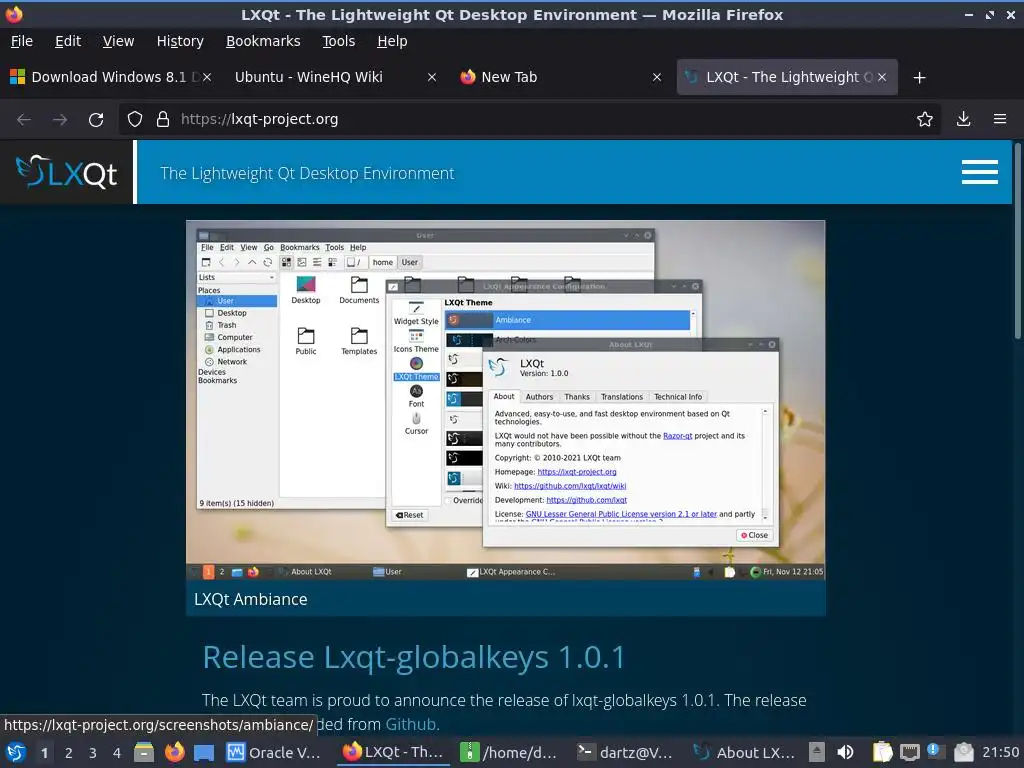The height and width of the screenshot is (768, 1024).
Task: View site security via padlock icon
Action: (163, 120)
